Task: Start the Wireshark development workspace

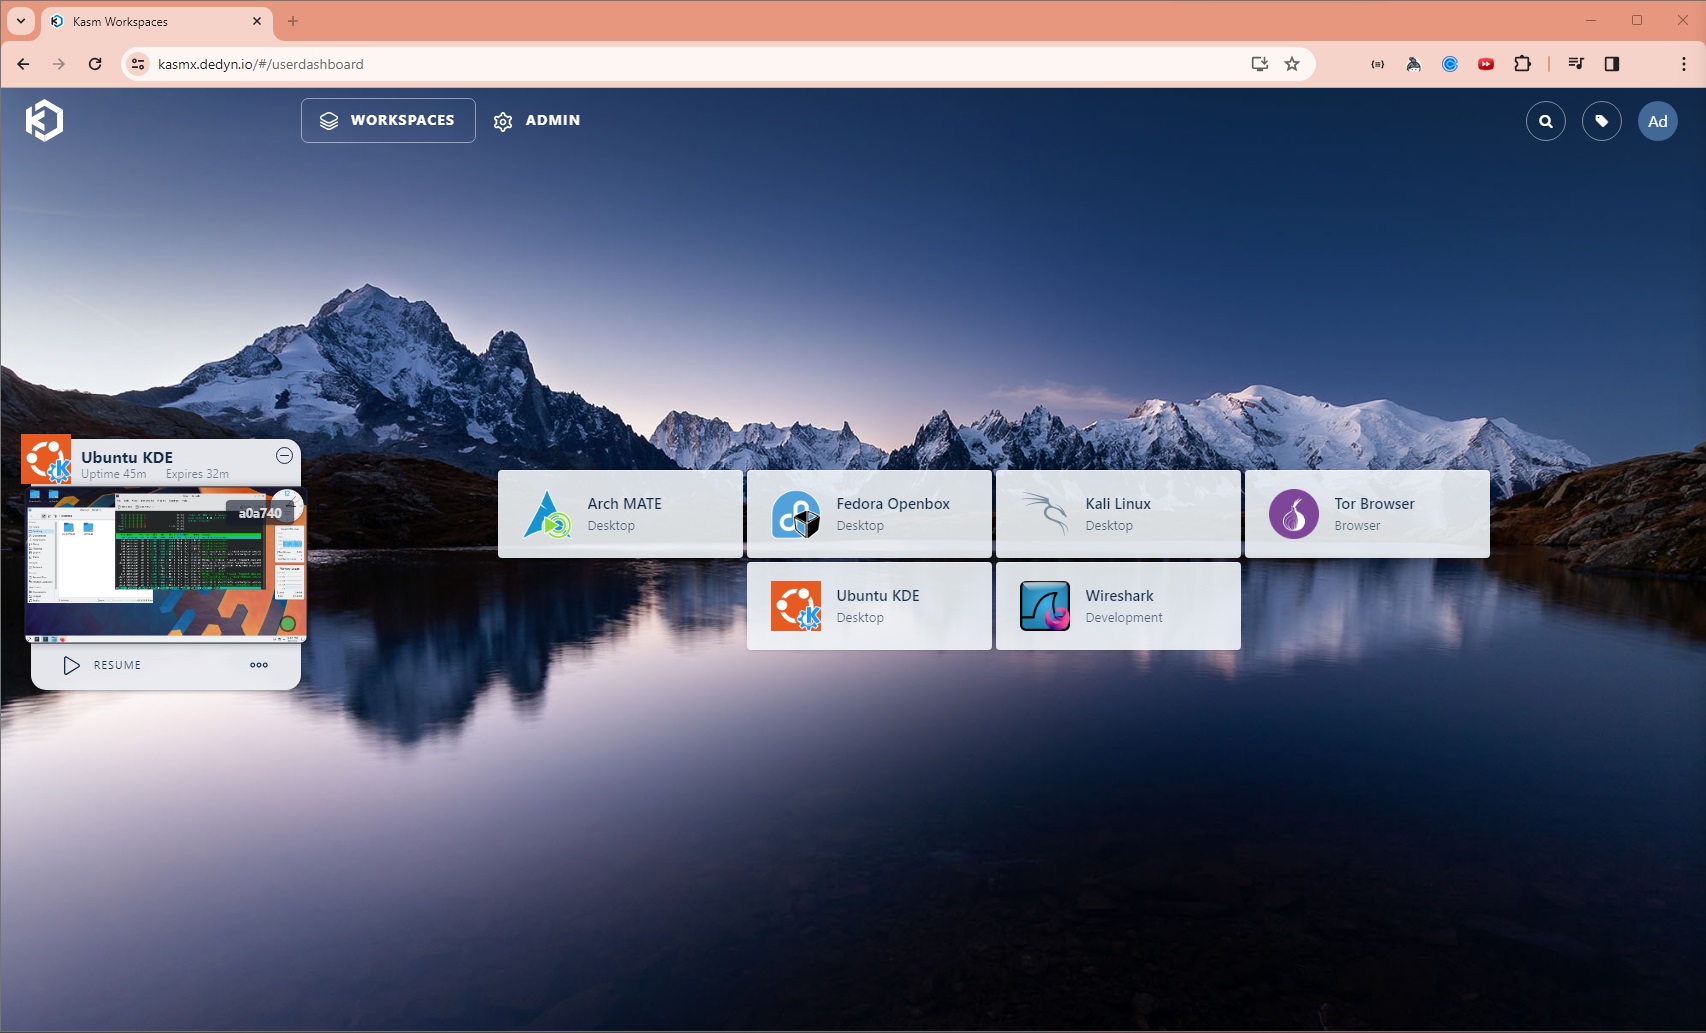Action: coord(1117,605)
